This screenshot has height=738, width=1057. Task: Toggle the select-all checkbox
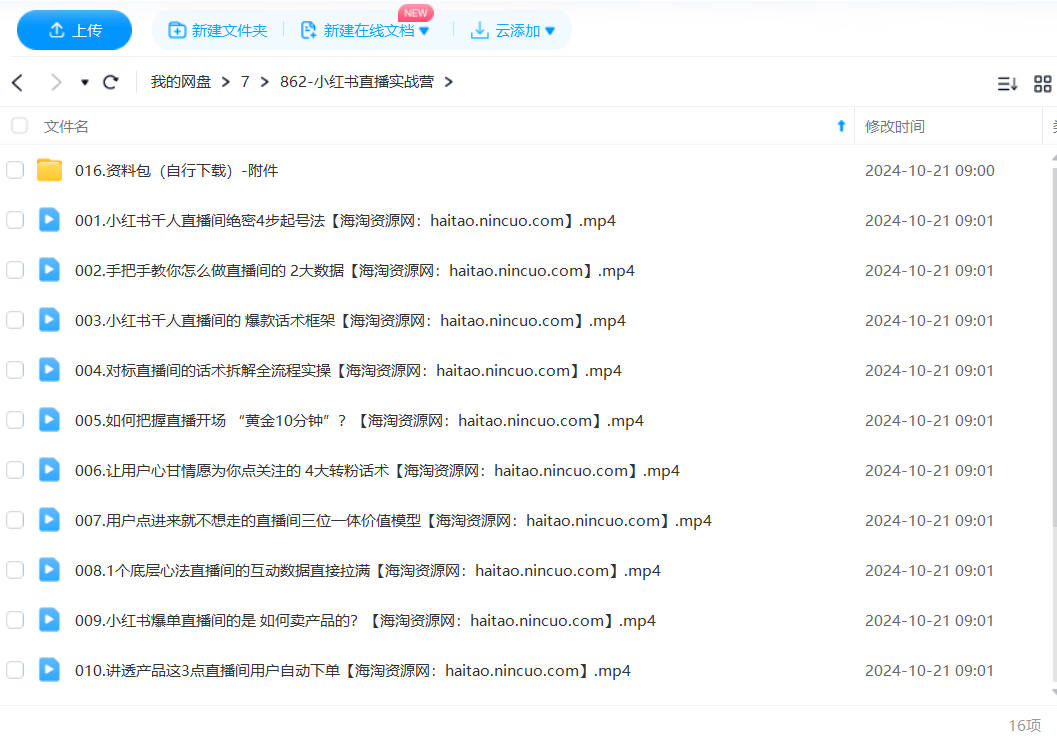[x=20, y=125]
